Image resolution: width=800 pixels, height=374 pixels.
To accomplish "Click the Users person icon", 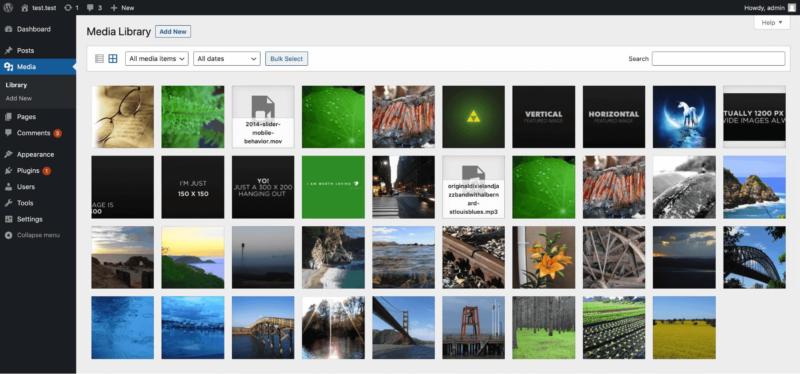I will point(8,187).
